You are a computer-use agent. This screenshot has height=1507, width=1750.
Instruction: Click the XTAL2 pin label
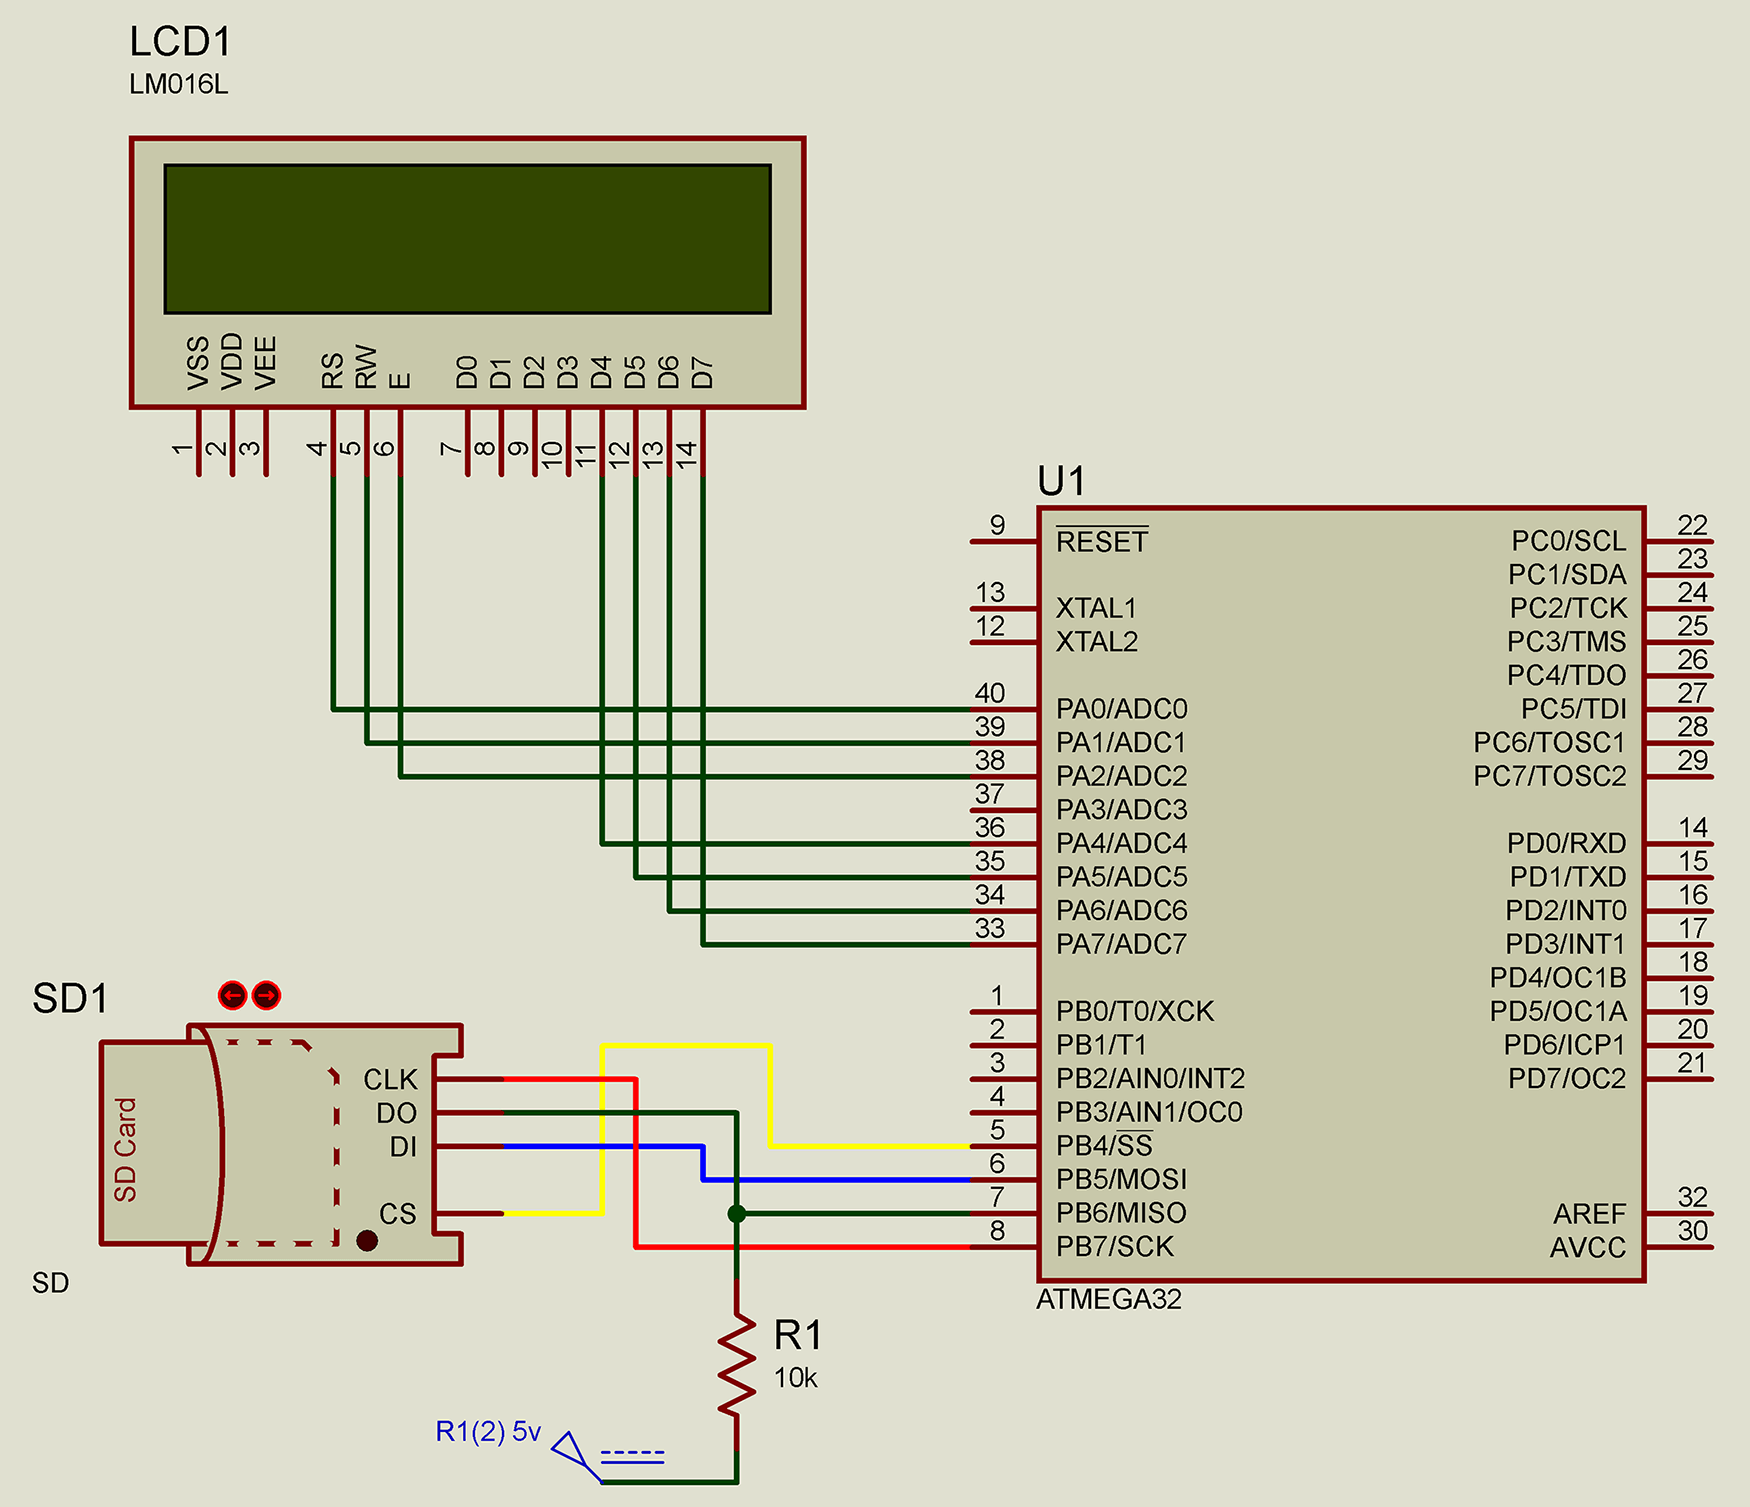click(1097, 642)
